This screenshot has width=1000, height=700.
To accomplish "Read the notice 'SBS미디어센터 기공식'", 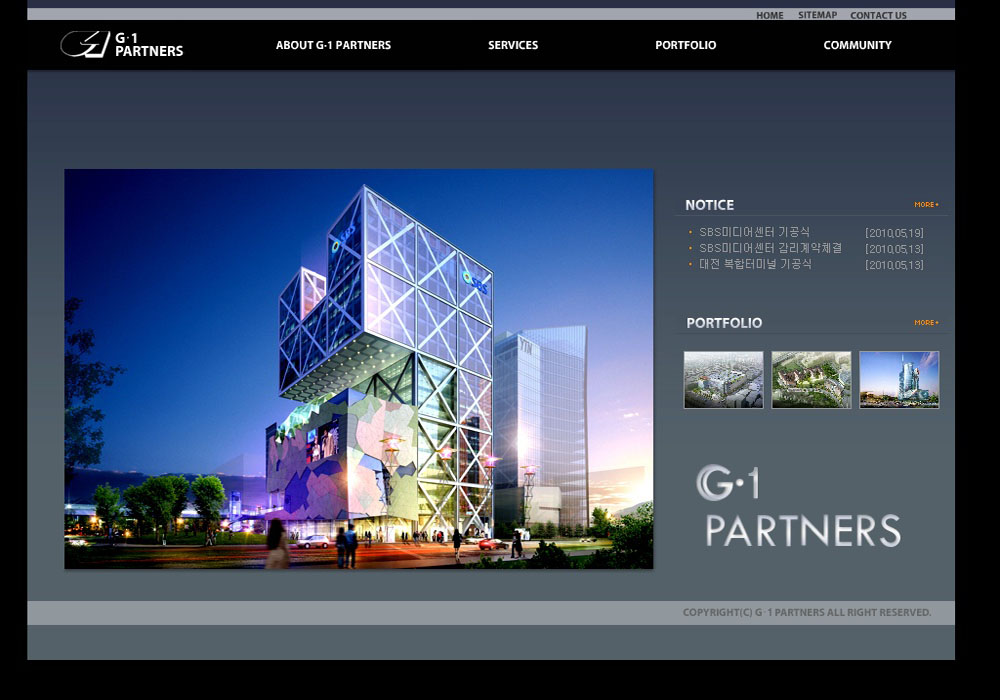I will tap(755, 232).
